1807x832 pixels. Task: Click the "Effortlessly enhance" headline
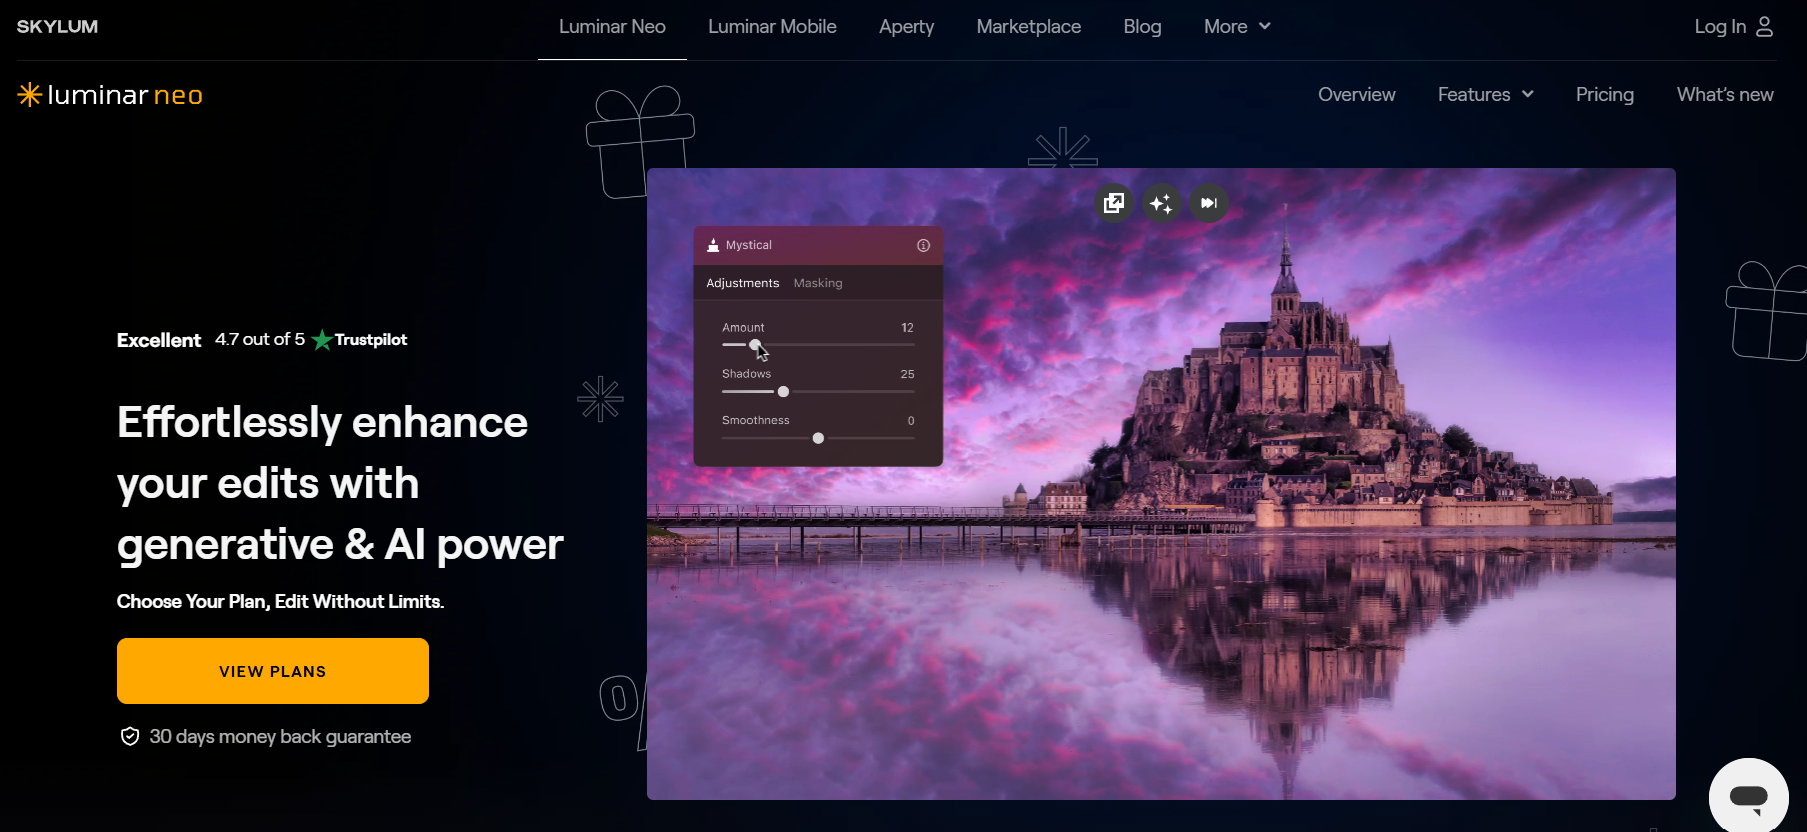click(x=322, y=422)
